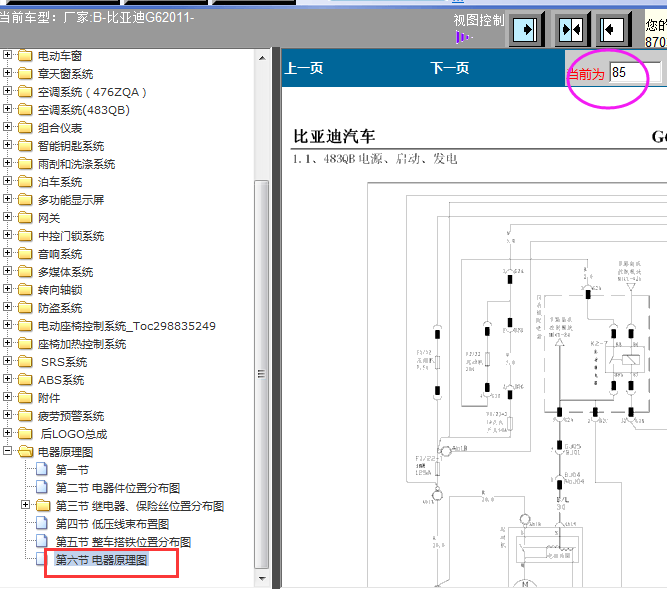Click folder icon of 疲劳预警系统

(x=25, y=415)
